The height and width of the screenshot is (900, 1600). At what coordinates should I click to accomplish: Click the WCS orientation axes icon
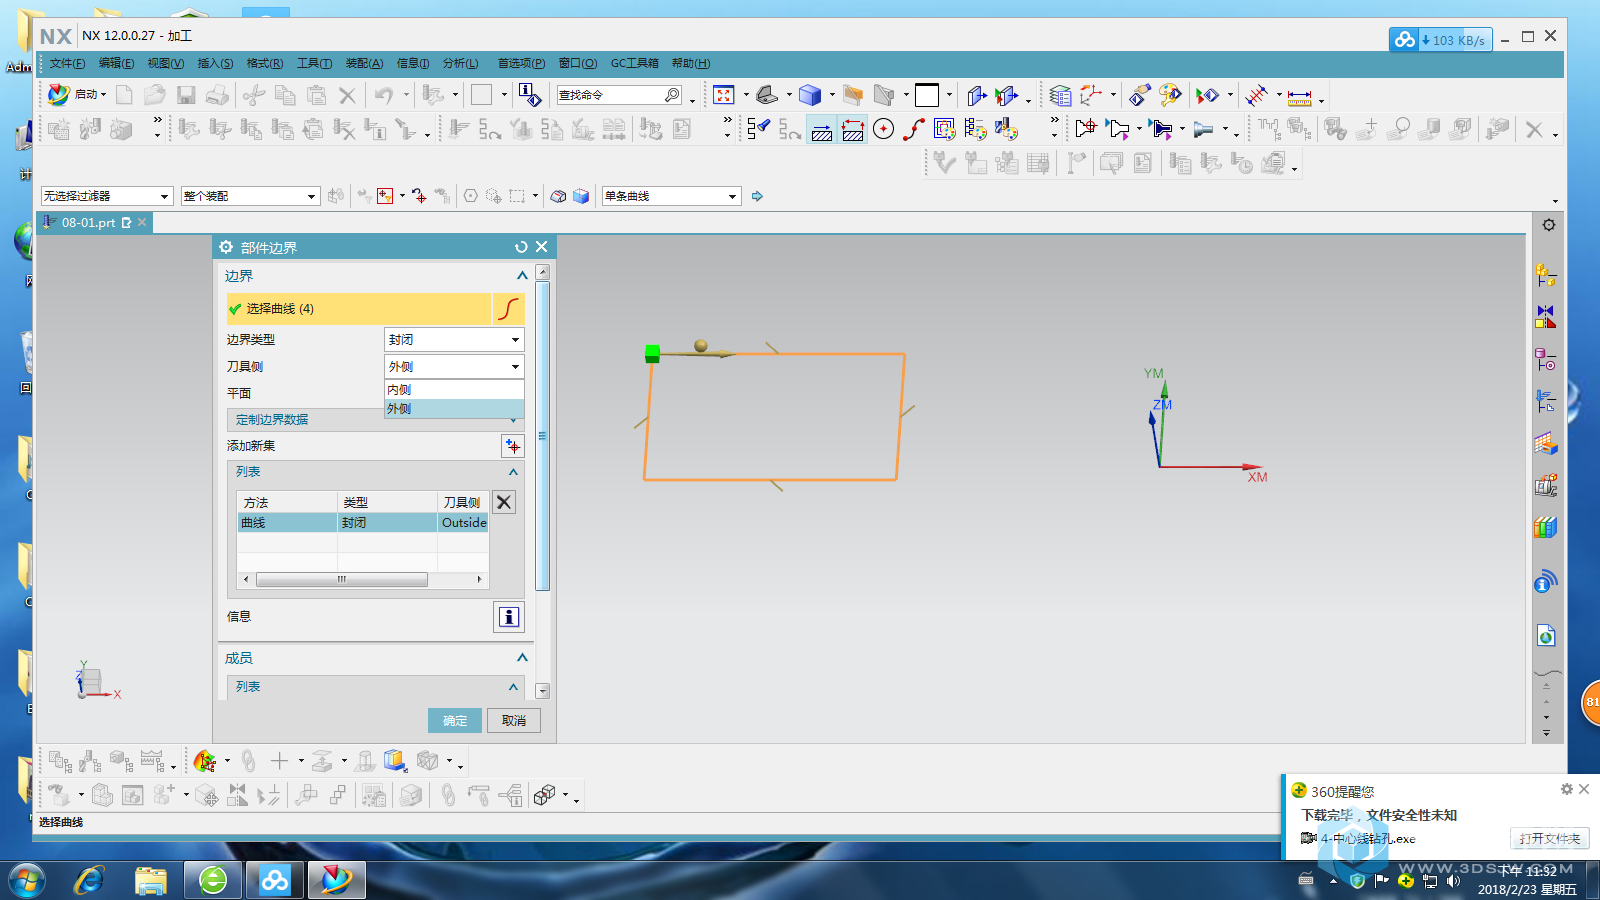point(1090,95)
